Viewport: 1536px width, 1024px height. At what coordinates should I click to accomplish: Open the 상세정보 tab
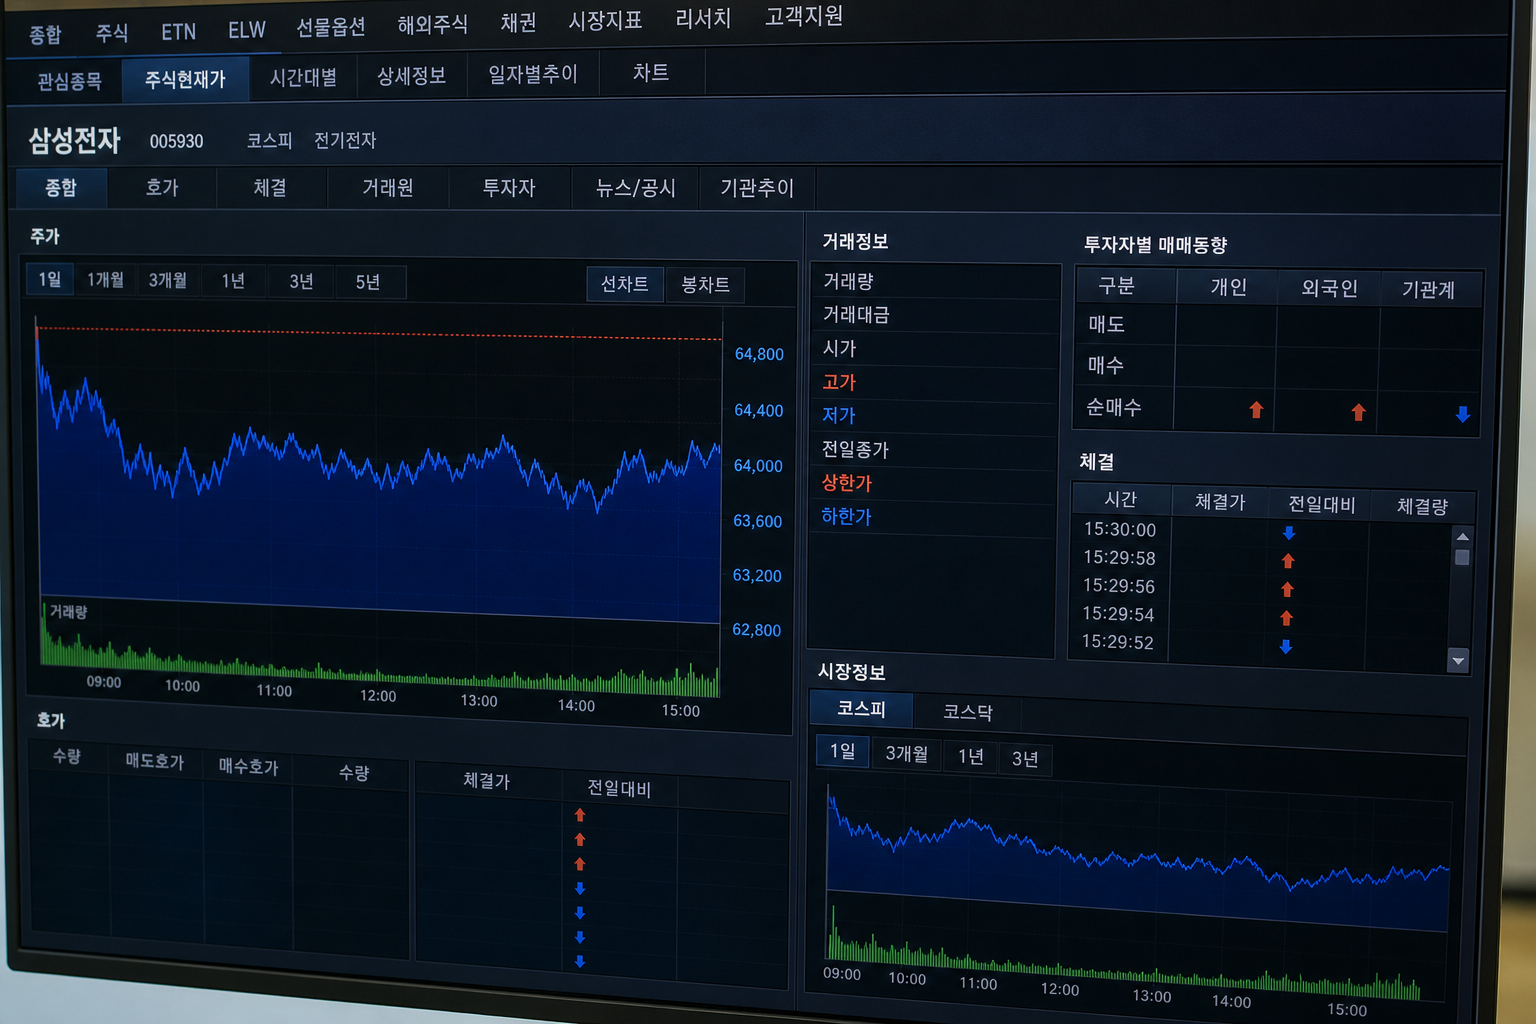pos(411,76)
